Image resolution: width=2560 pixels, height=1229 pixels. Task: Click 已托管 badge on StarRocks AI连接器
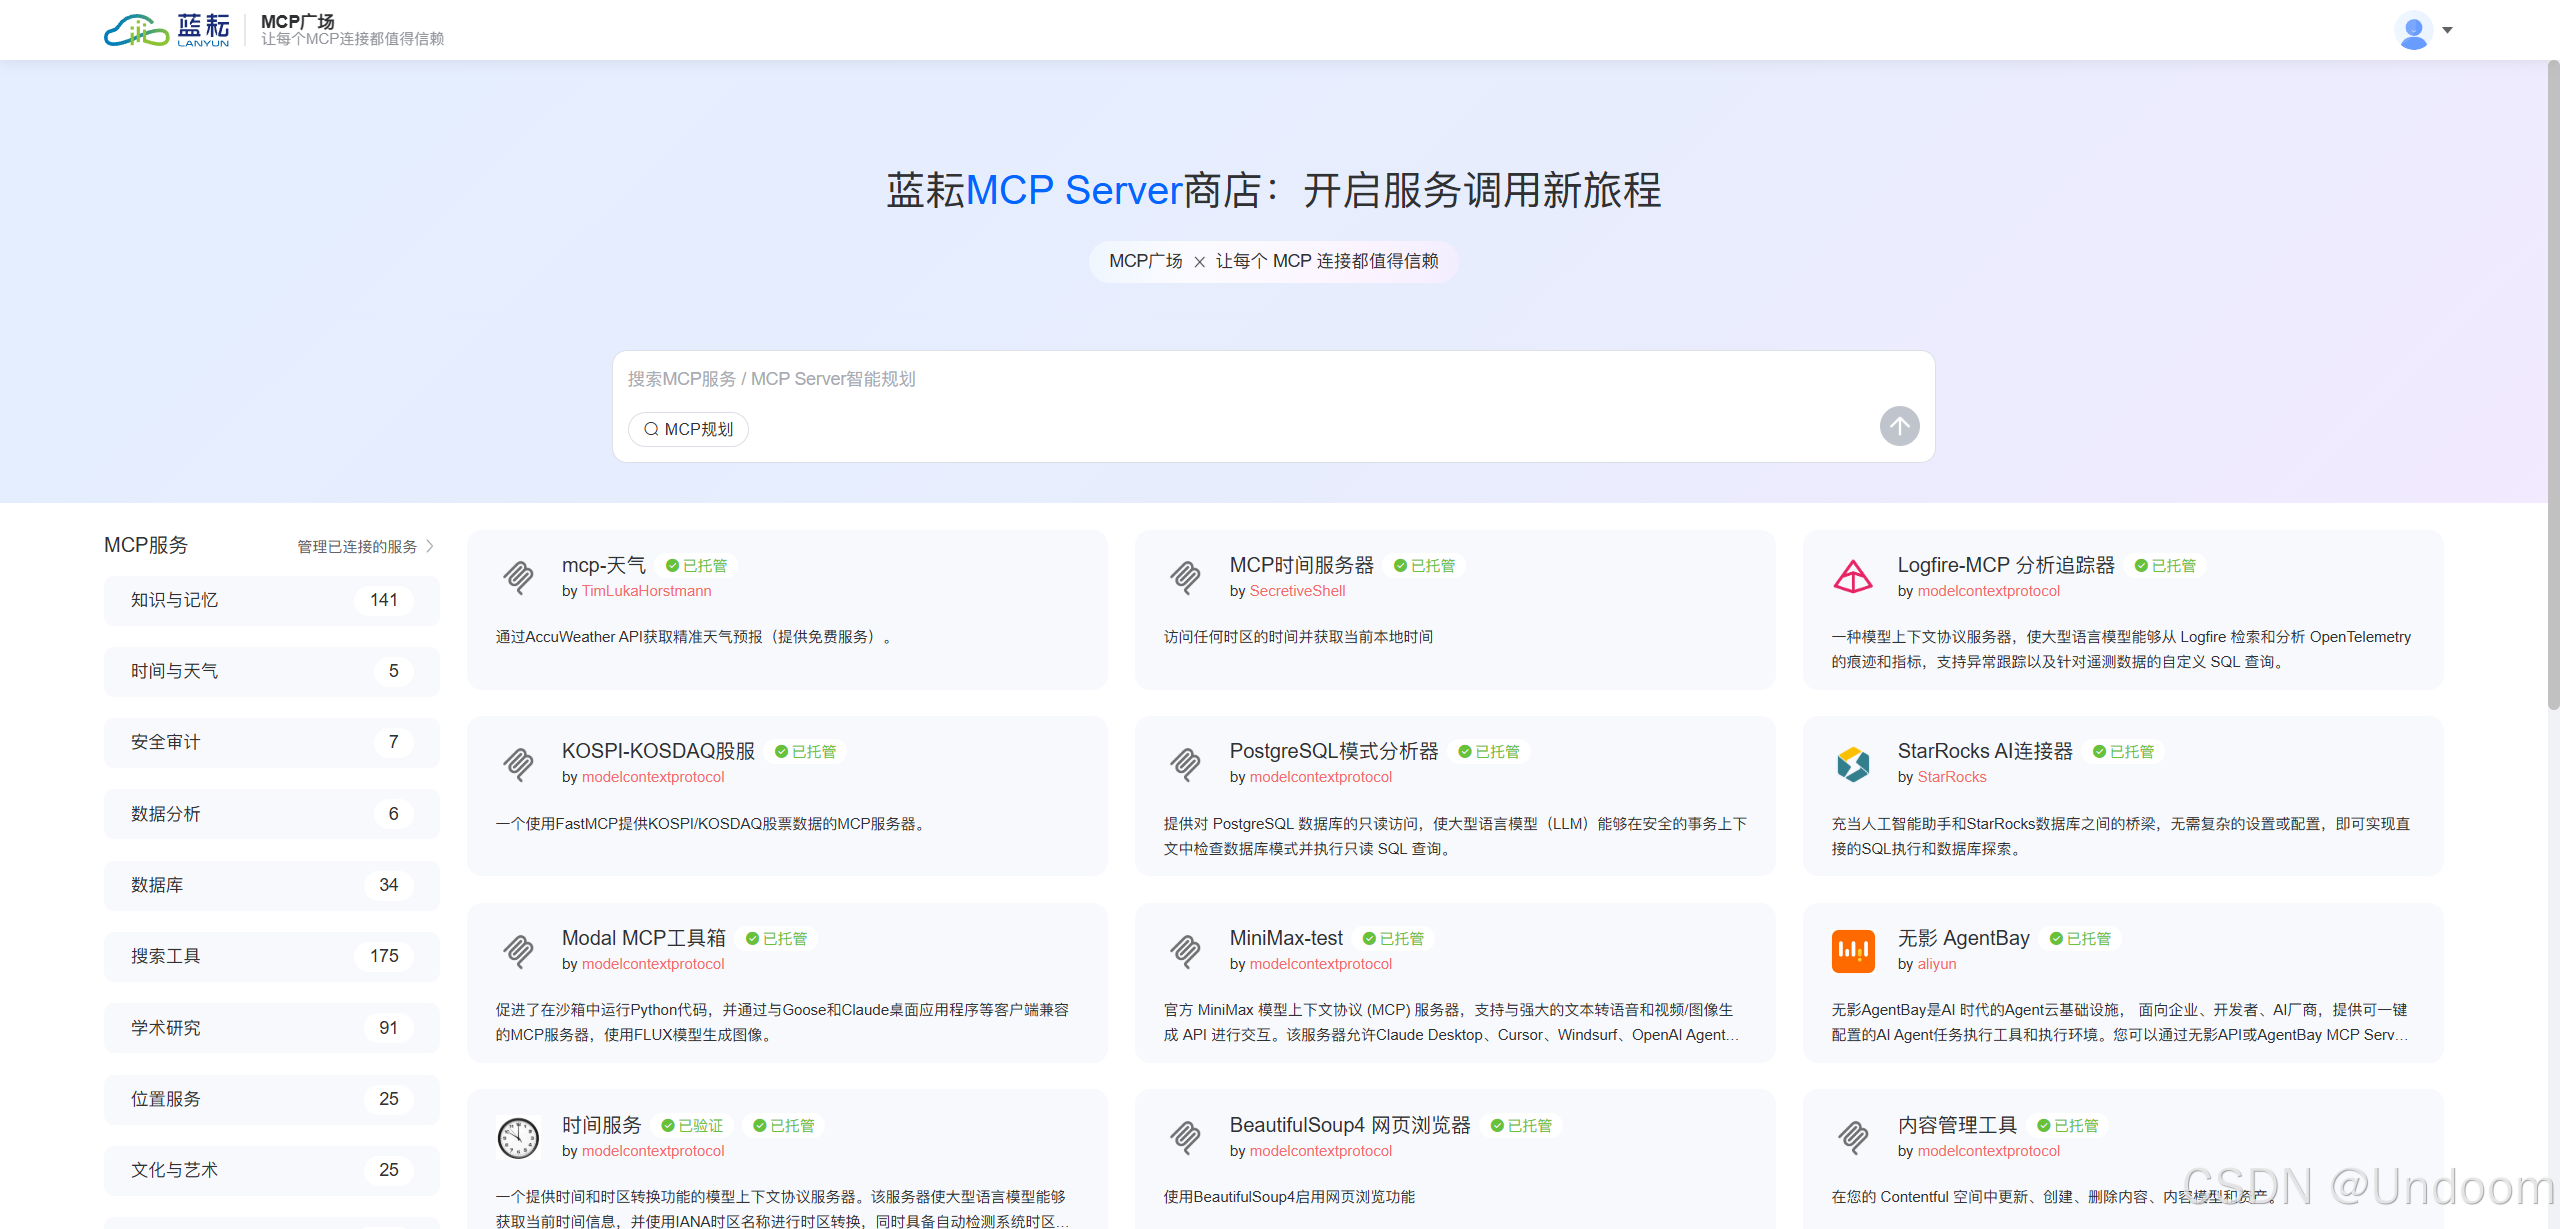point(2123,752)
